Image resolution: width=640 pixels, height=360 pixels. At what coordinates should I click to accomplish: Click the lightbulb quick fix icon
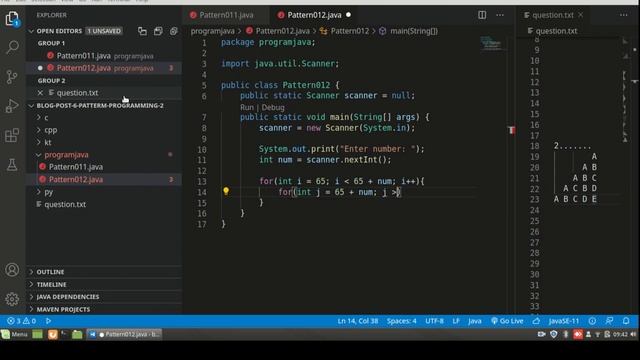click(226, 191)
